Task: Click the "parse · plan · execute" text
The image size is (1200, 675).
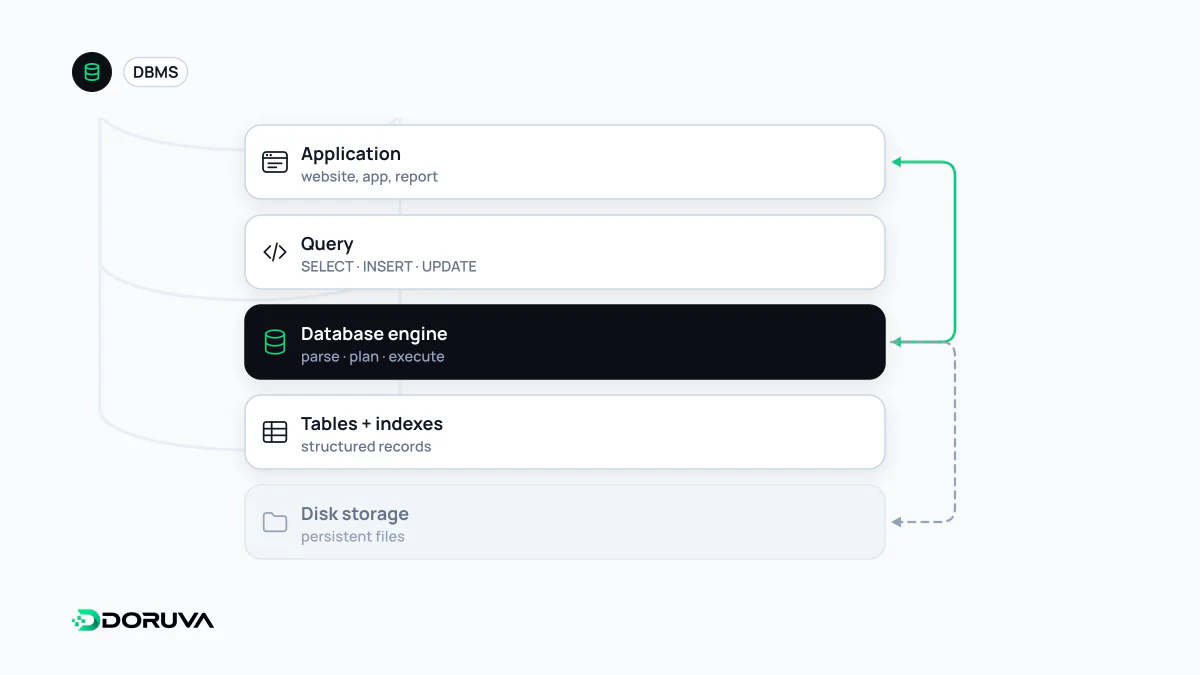Action: click(x=373, y=357)
